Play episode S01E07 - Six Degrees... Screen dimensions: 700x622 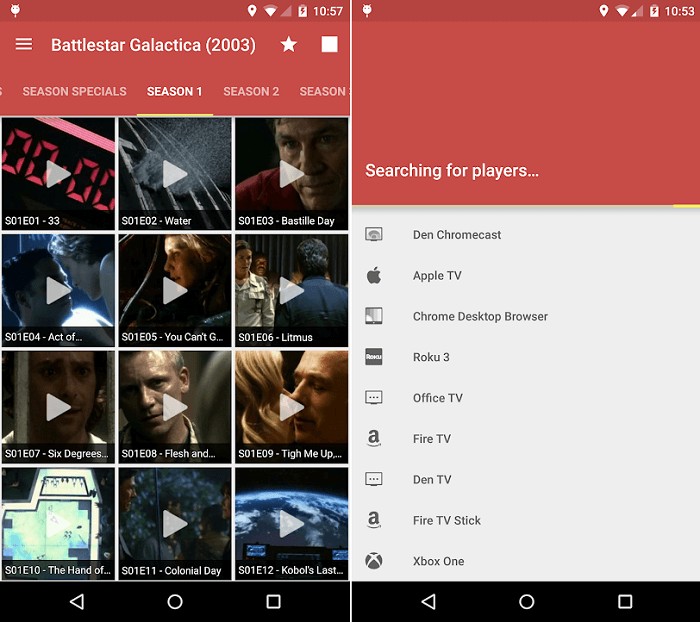58,407
